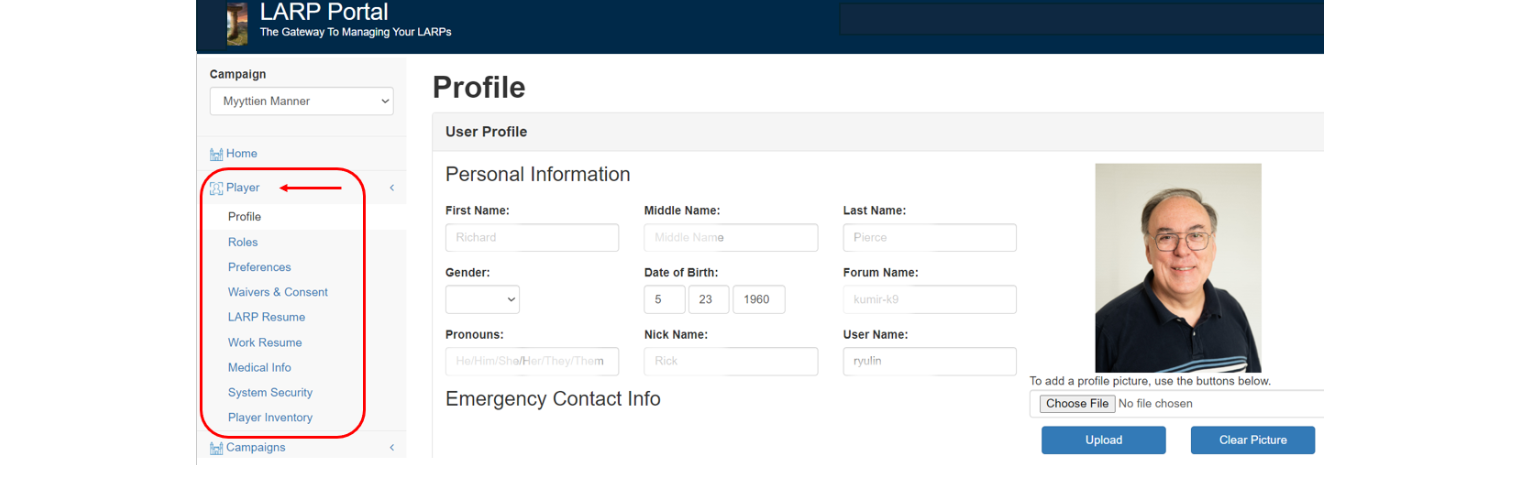The image size is (1539, 486).
Task: Open the Roles menu item
Action: pos(243,242)
